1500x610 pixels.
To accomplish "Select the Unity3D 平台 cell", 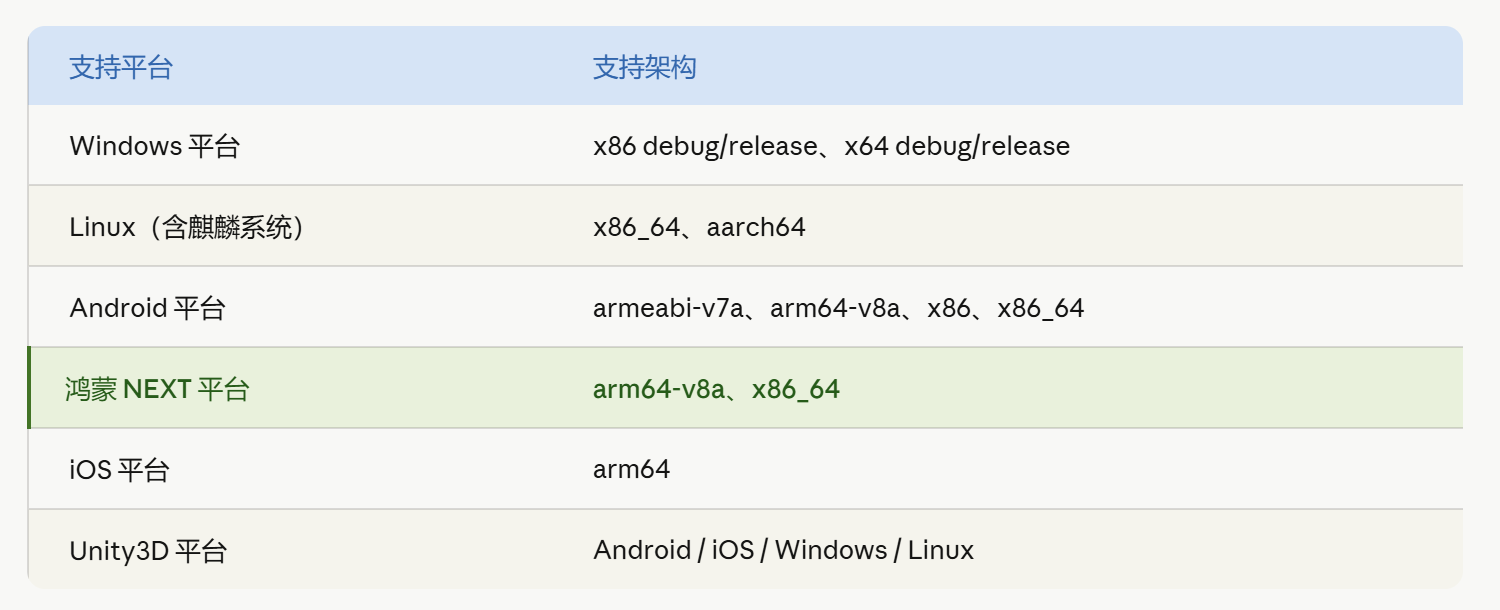I will [148, 550].
